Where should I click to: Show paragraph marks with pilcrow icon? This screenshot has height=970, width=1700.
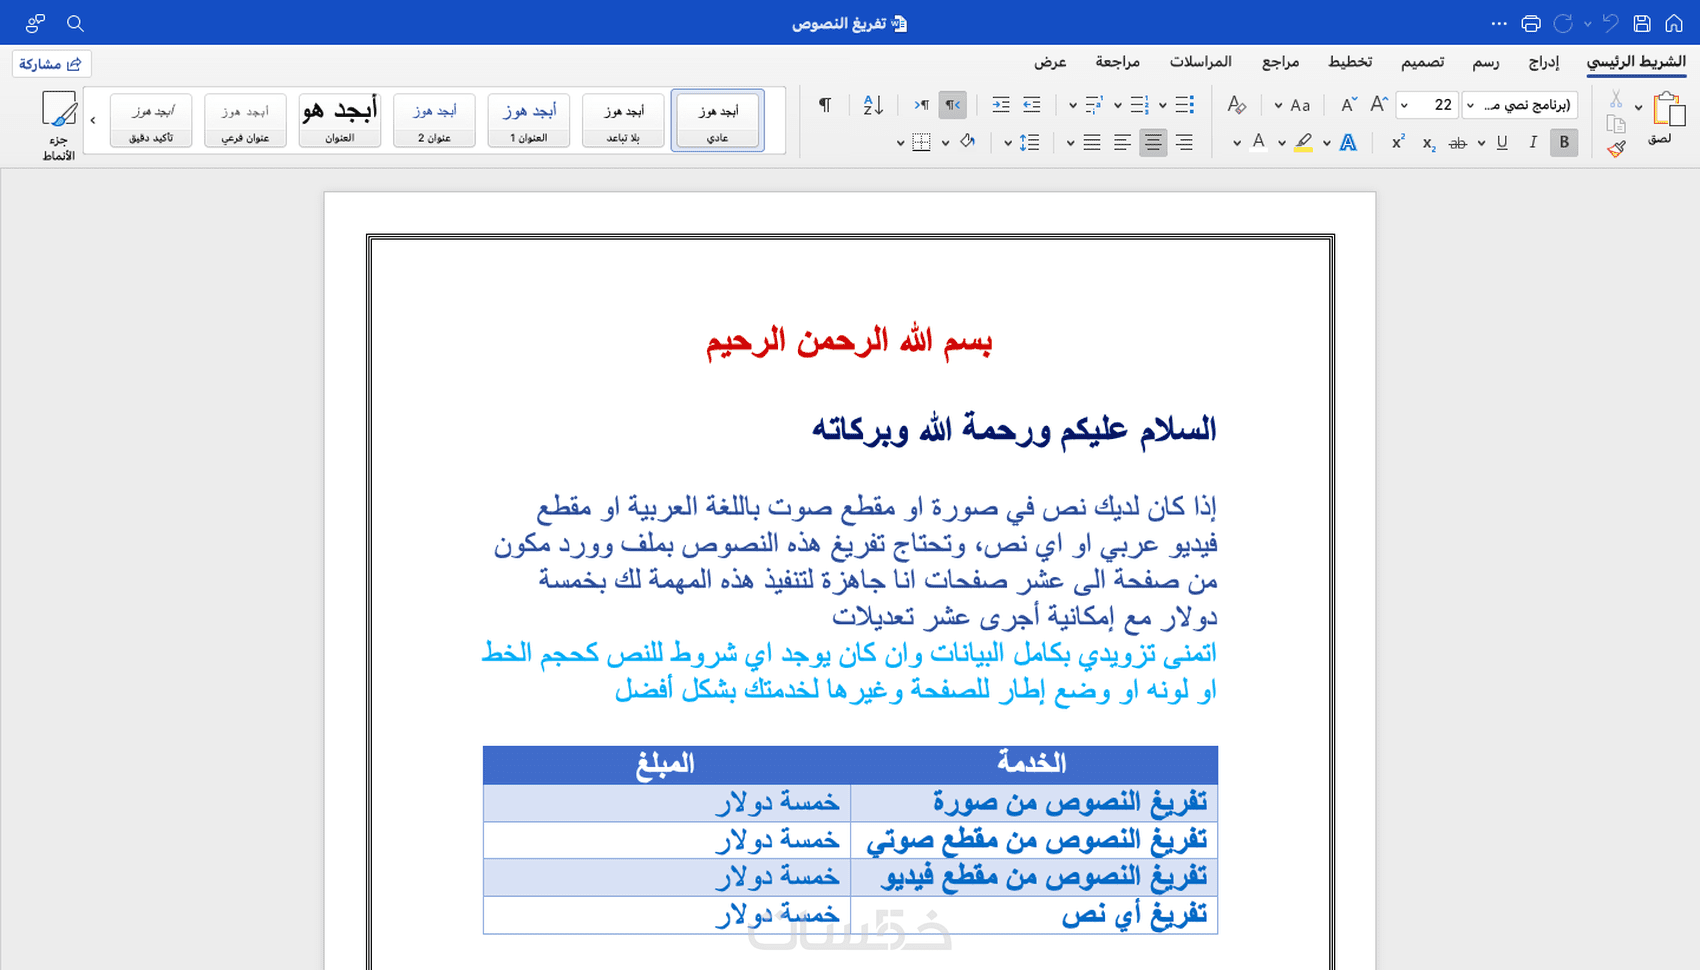[825, 104]
